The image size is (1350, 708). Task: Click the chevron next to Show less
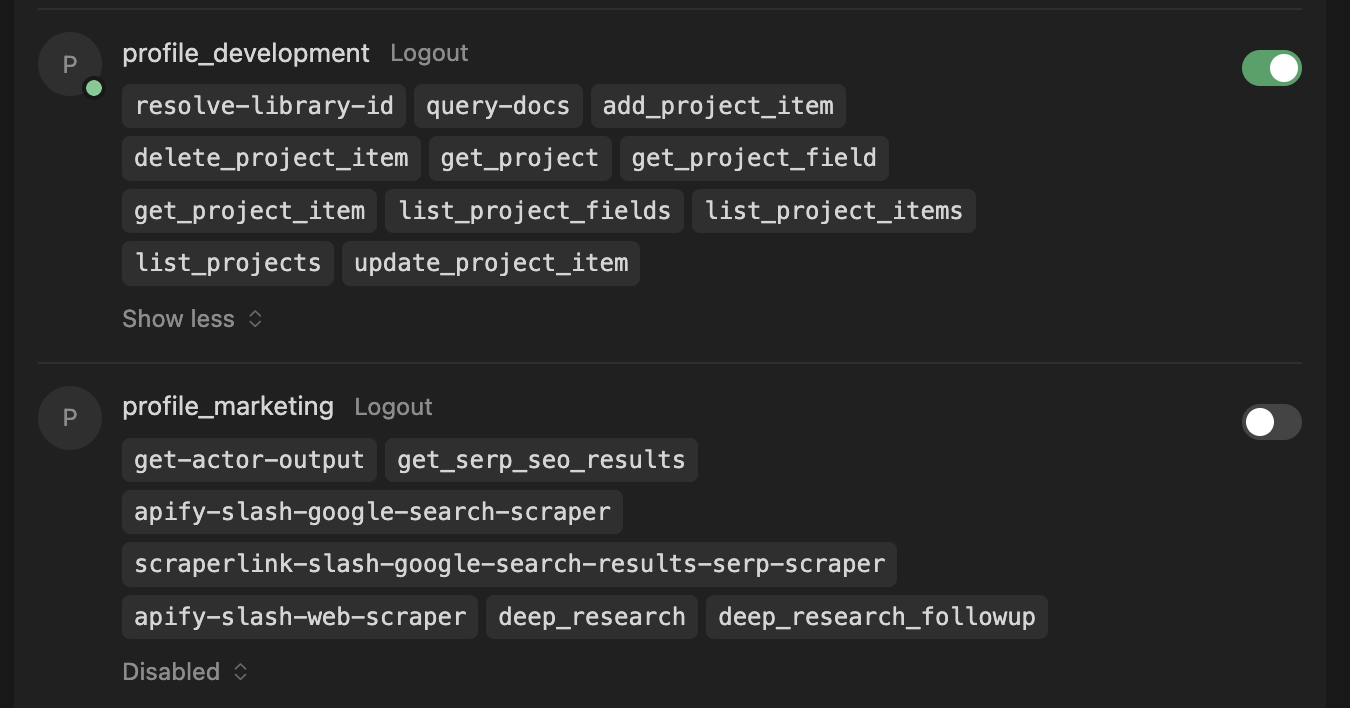point(255,318)
